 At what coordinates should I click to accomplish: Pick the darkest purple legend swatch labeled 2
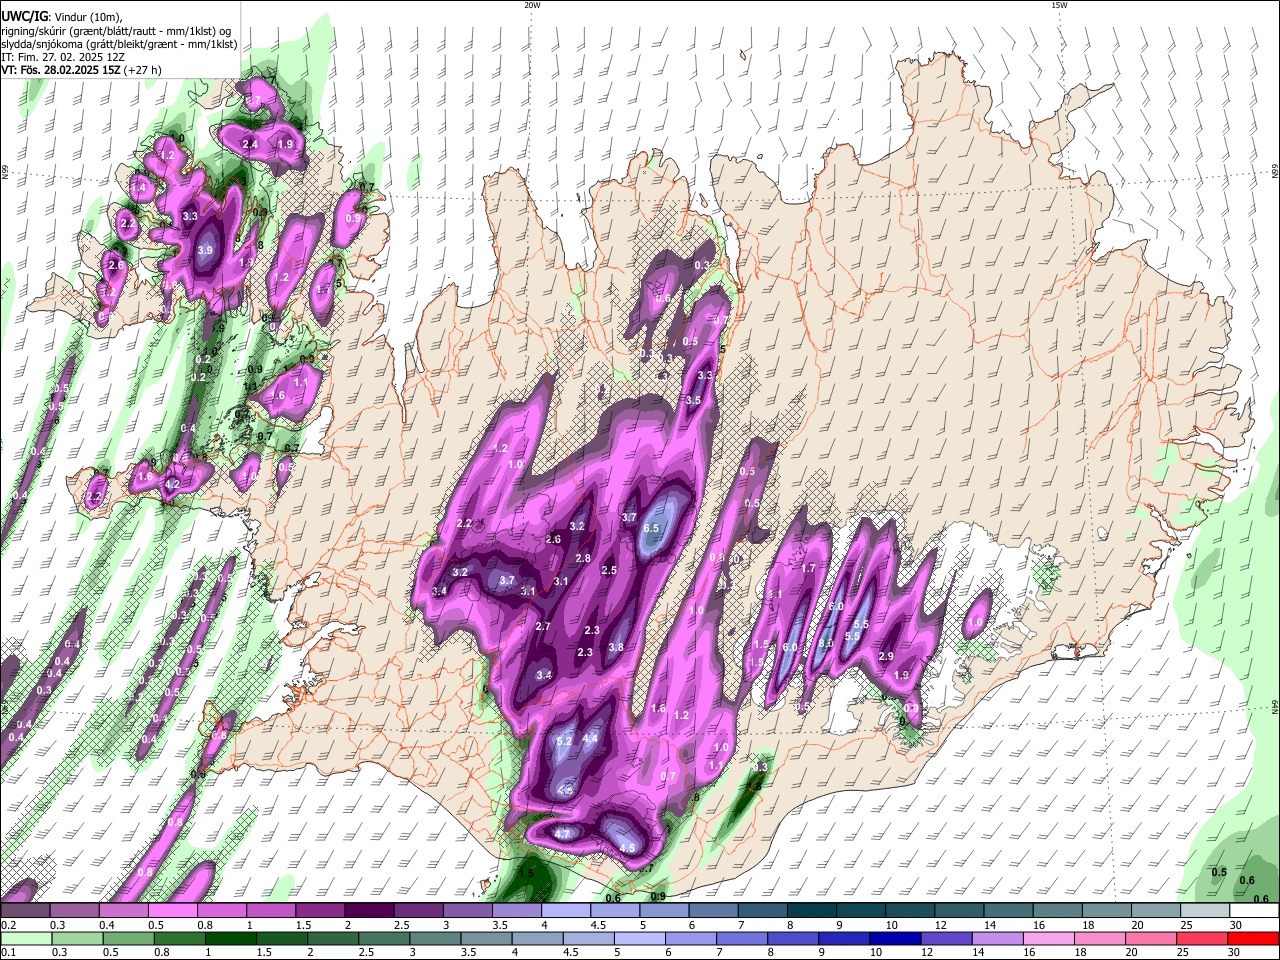point(370,911)
